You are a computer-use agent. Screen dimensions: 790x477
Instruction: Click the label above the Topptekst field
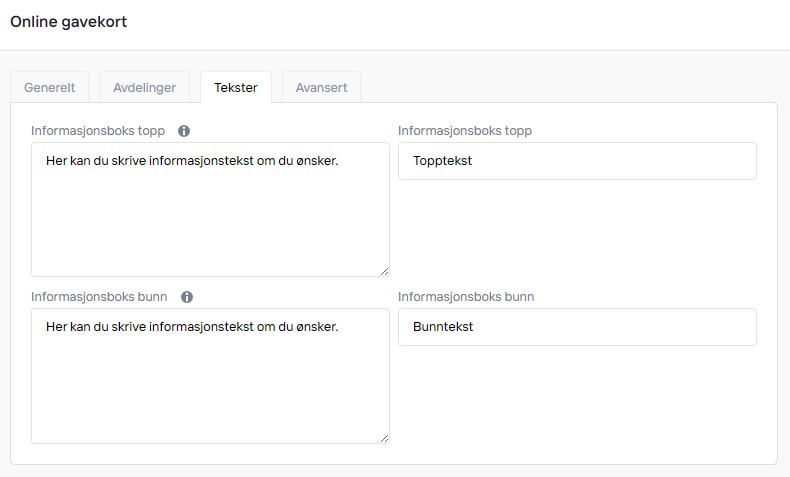click(x=464, y=131)
